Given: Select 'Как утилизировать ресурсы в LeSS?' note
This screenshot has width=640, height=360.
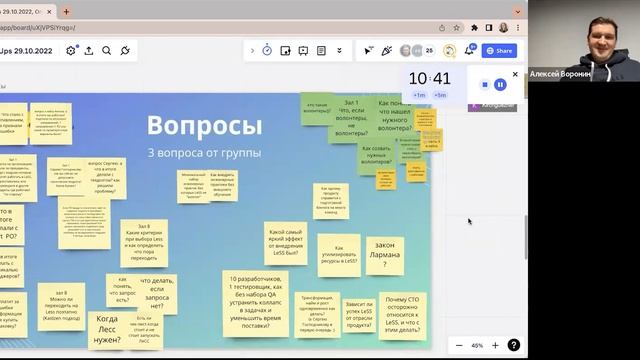Looking at the screenshot, I should tap(339, 256).
